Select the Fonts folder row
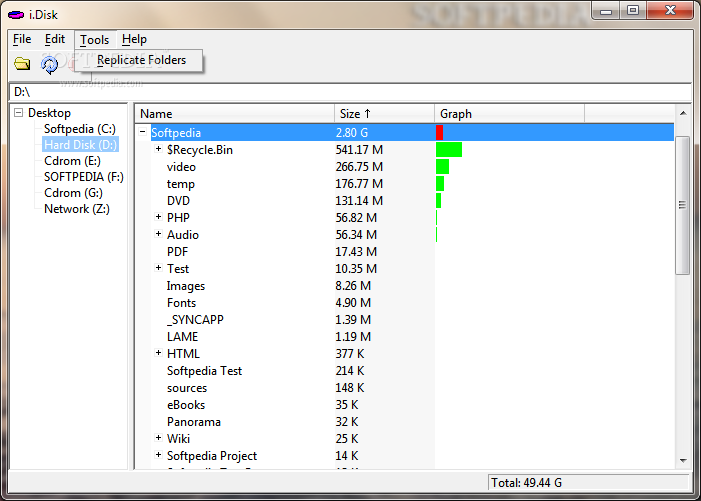 coord(405,303)
